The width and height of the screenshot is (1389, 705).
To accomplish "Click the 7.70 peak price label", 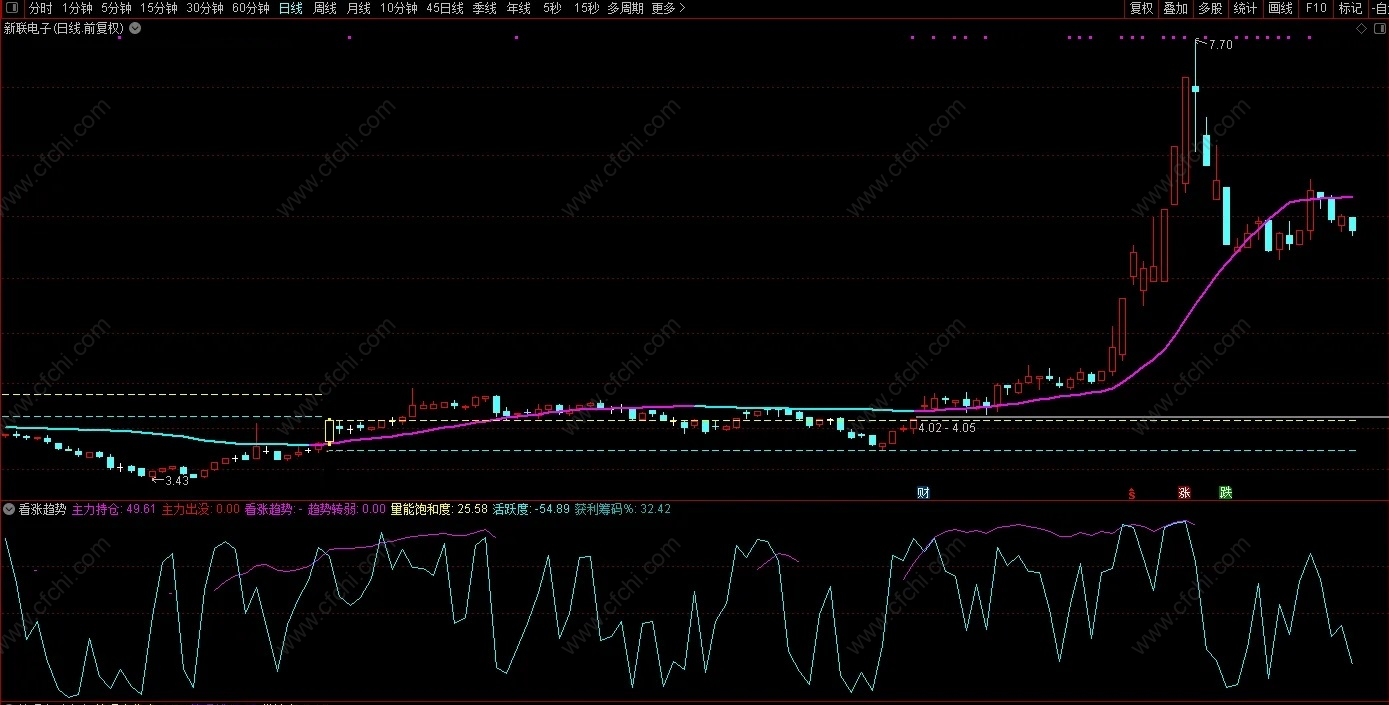I will [x=1220, y=45].
